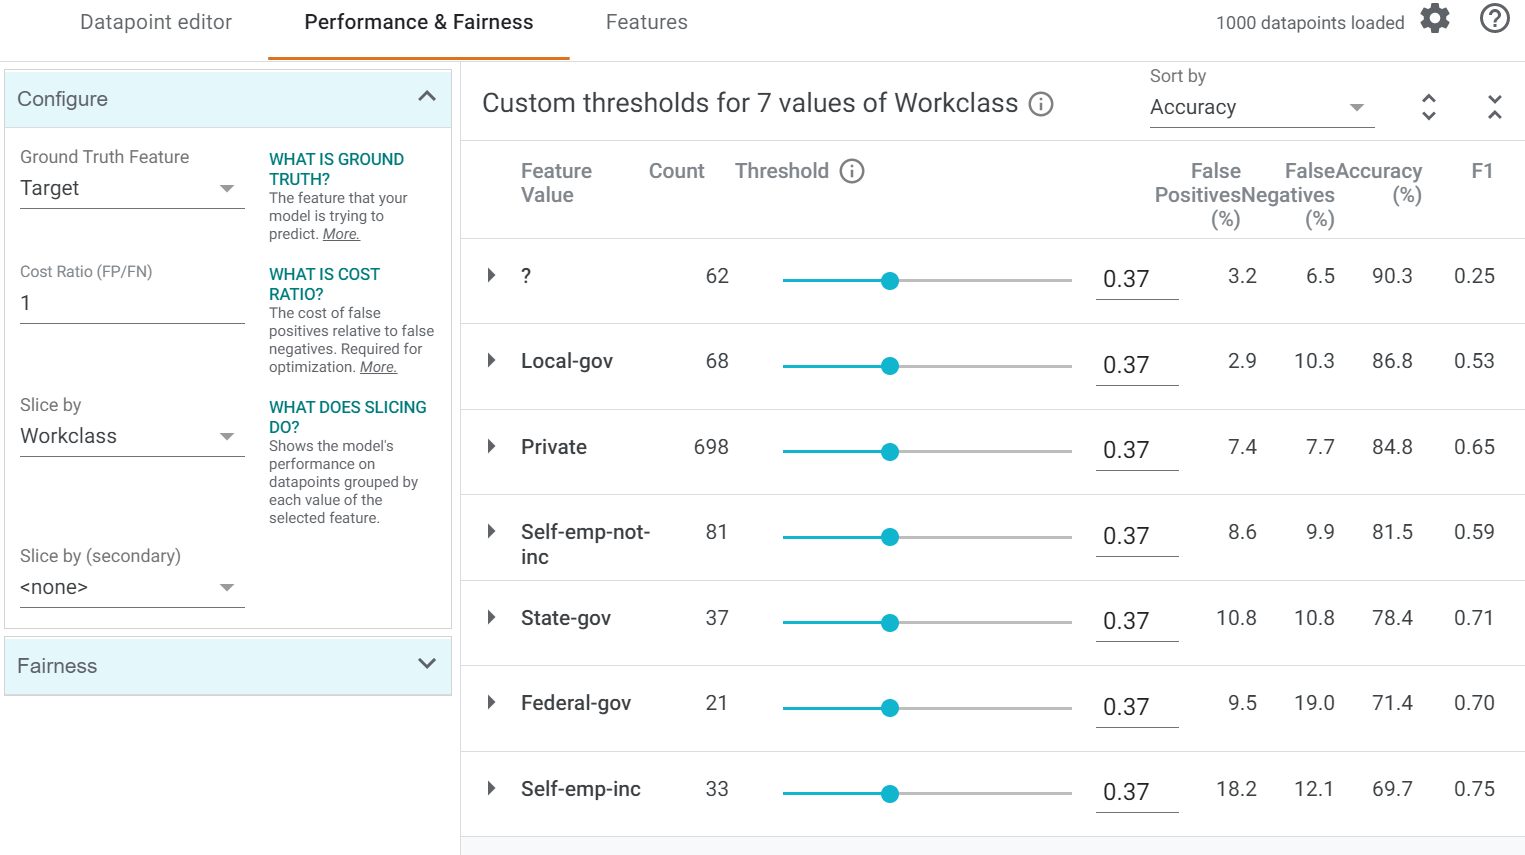Click the Threshold info icon
The height and width of the screenshot is (855, 1525).
click(852, 171)
